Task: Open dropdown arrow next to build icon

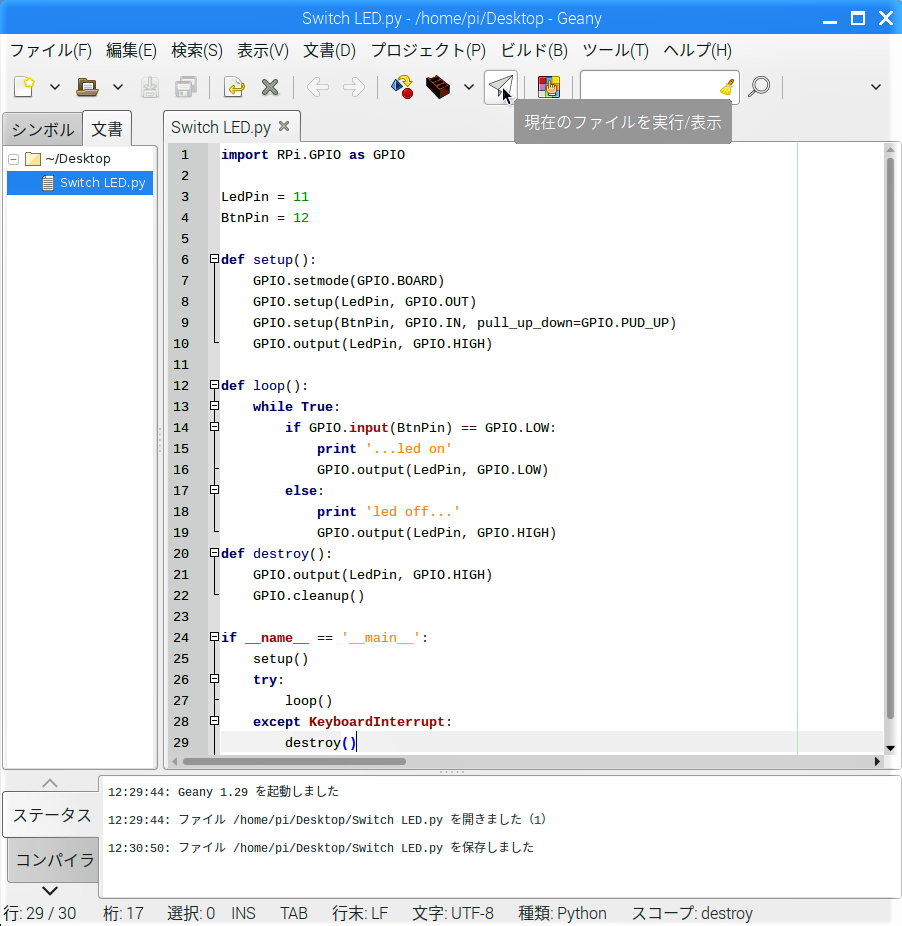Action: coord(468,87)
